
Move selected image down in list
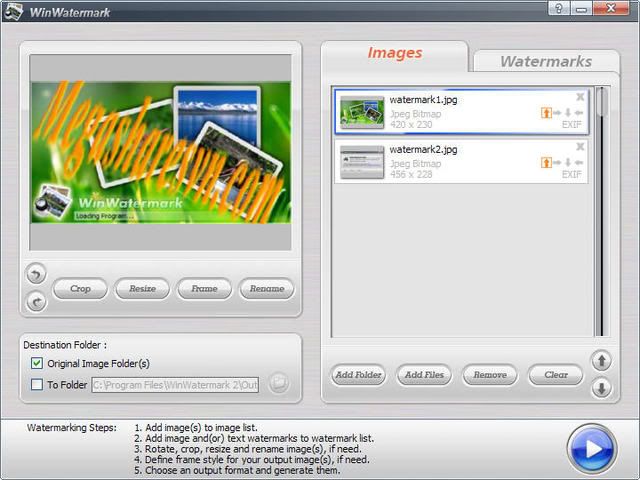[601, 388]
